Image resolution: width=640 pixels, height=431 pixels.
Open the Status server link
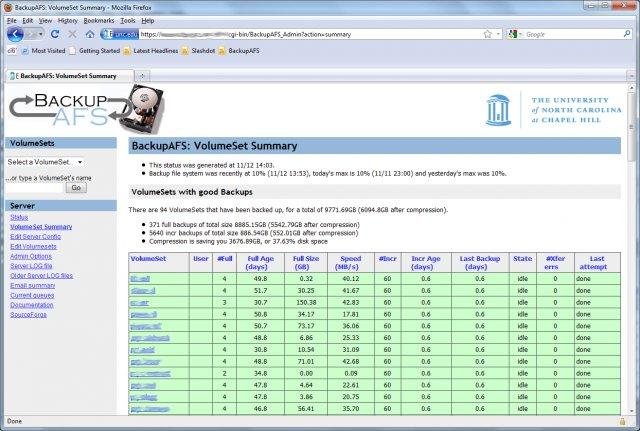pos(19,217)
